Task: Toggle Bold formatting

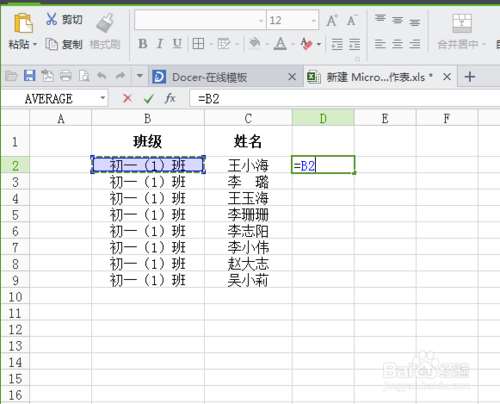Action: coord(143,44)
